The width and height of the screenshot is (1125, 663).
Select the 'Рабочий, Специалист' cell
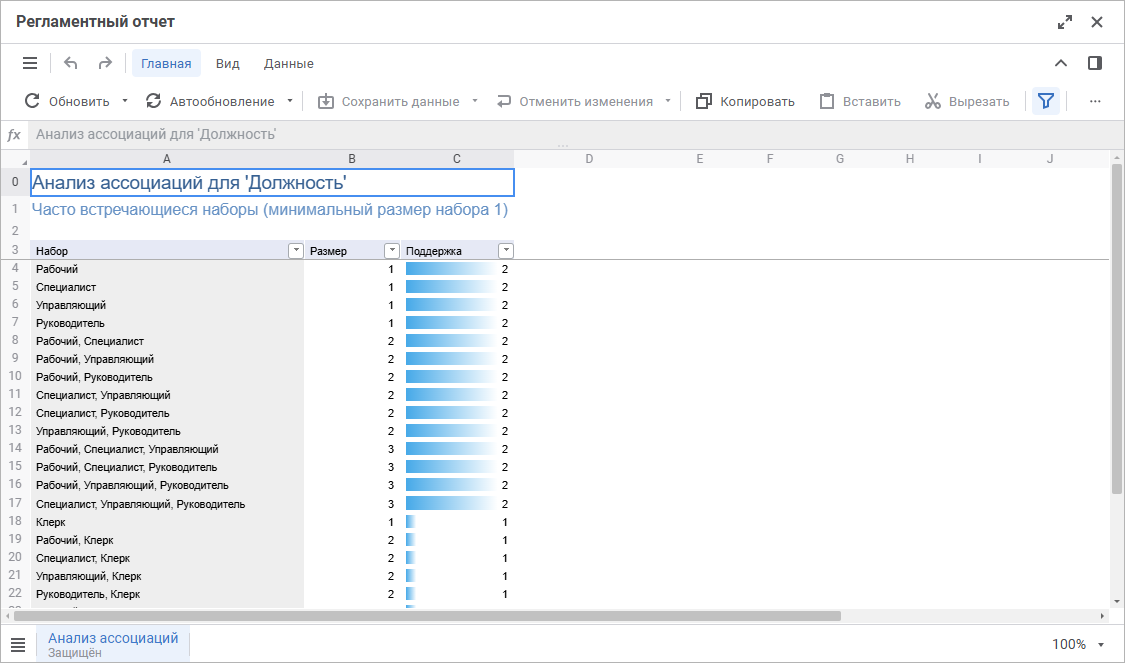pyautogui.click(x=166, y=341)
